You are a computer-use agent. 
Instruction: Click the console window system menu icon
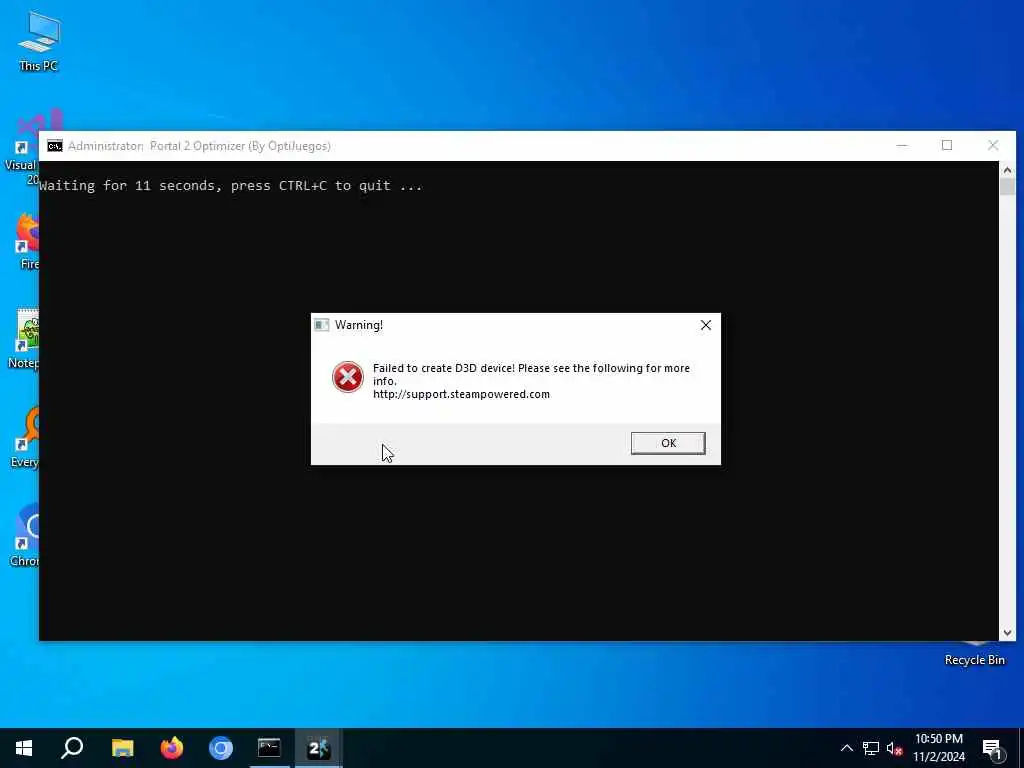point(55,146)
